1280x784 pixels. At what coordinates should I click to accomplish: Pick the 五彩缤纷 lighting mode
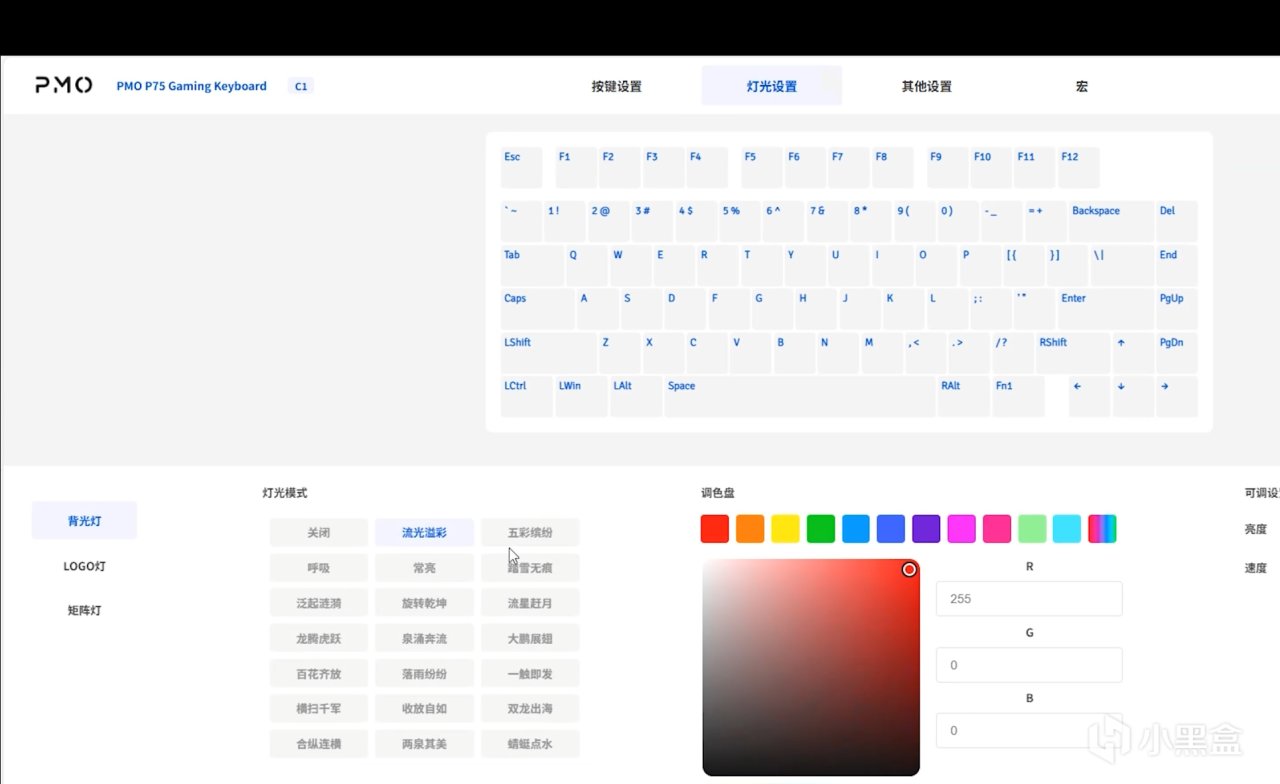(530, 533)
